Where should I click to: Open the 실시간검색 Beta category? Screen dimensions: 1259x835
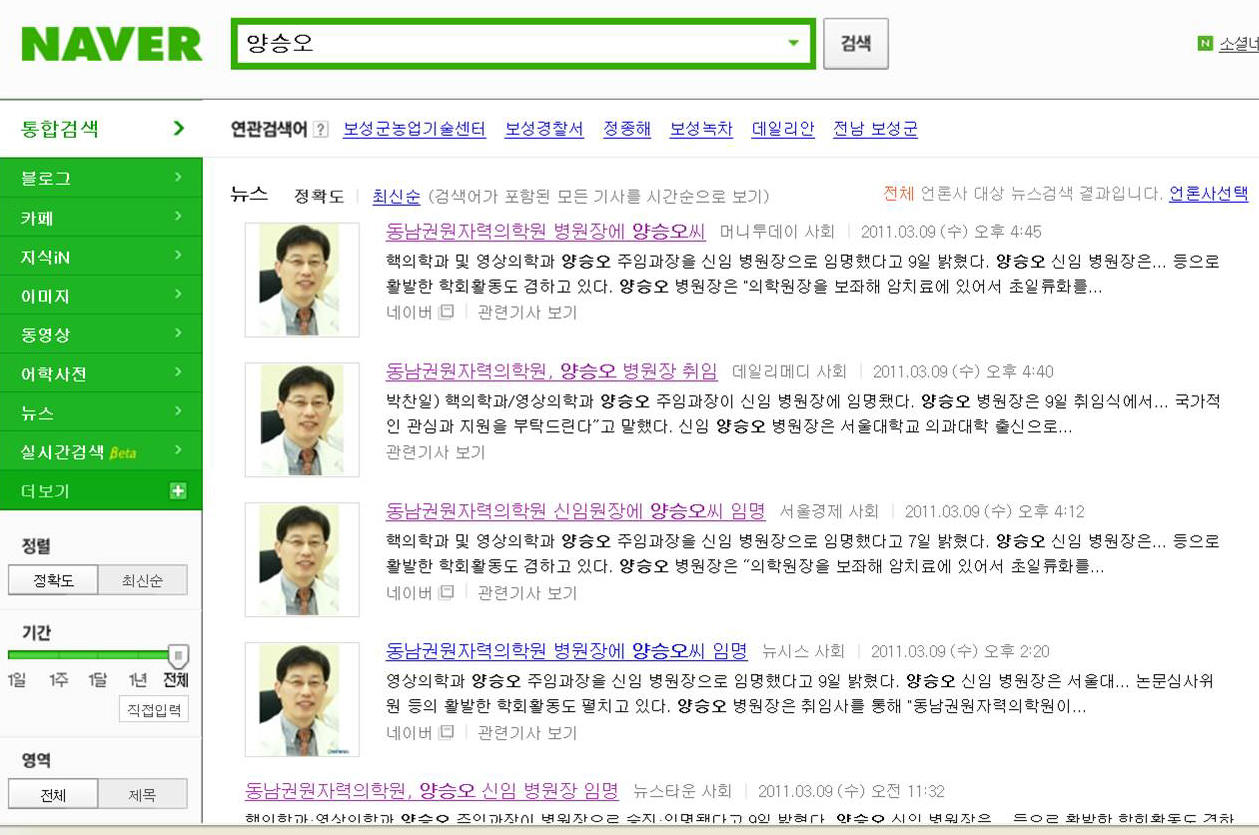pos(101,452)
